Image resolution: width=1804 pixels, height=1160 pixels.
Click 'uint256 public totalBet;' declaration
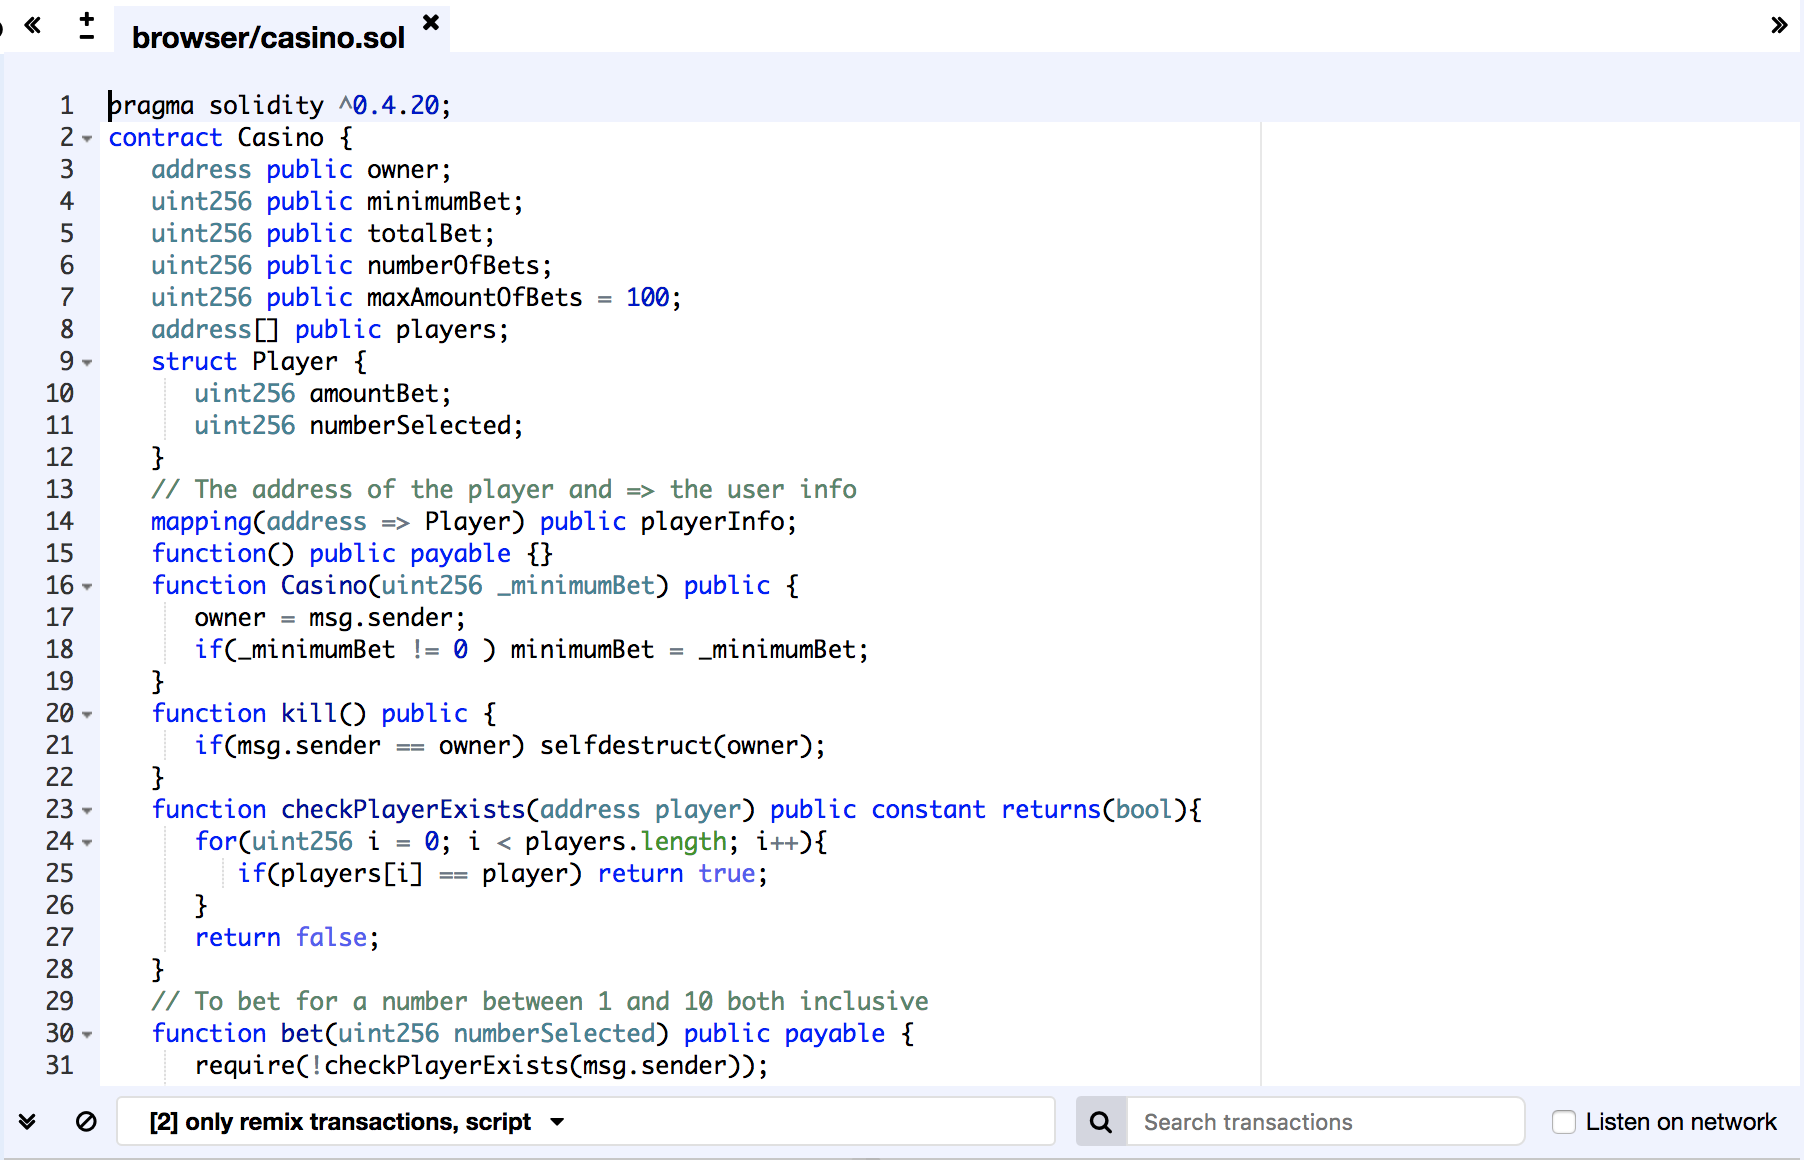(323, 233)
